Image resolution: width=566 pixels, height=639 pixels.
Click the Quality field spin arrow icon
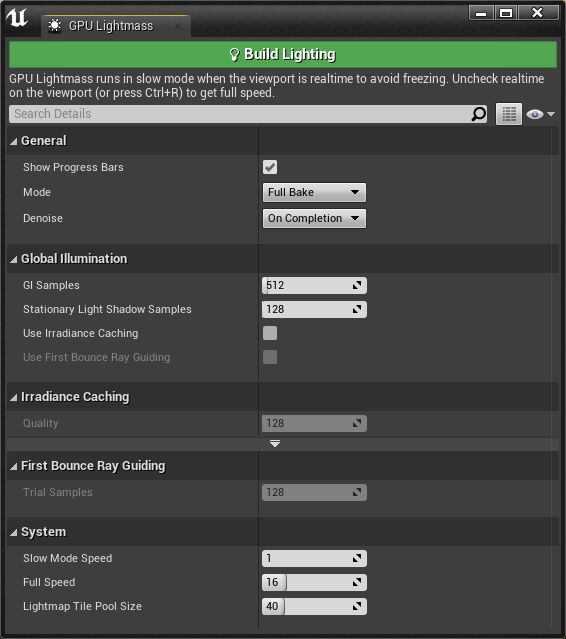point(357,423)
